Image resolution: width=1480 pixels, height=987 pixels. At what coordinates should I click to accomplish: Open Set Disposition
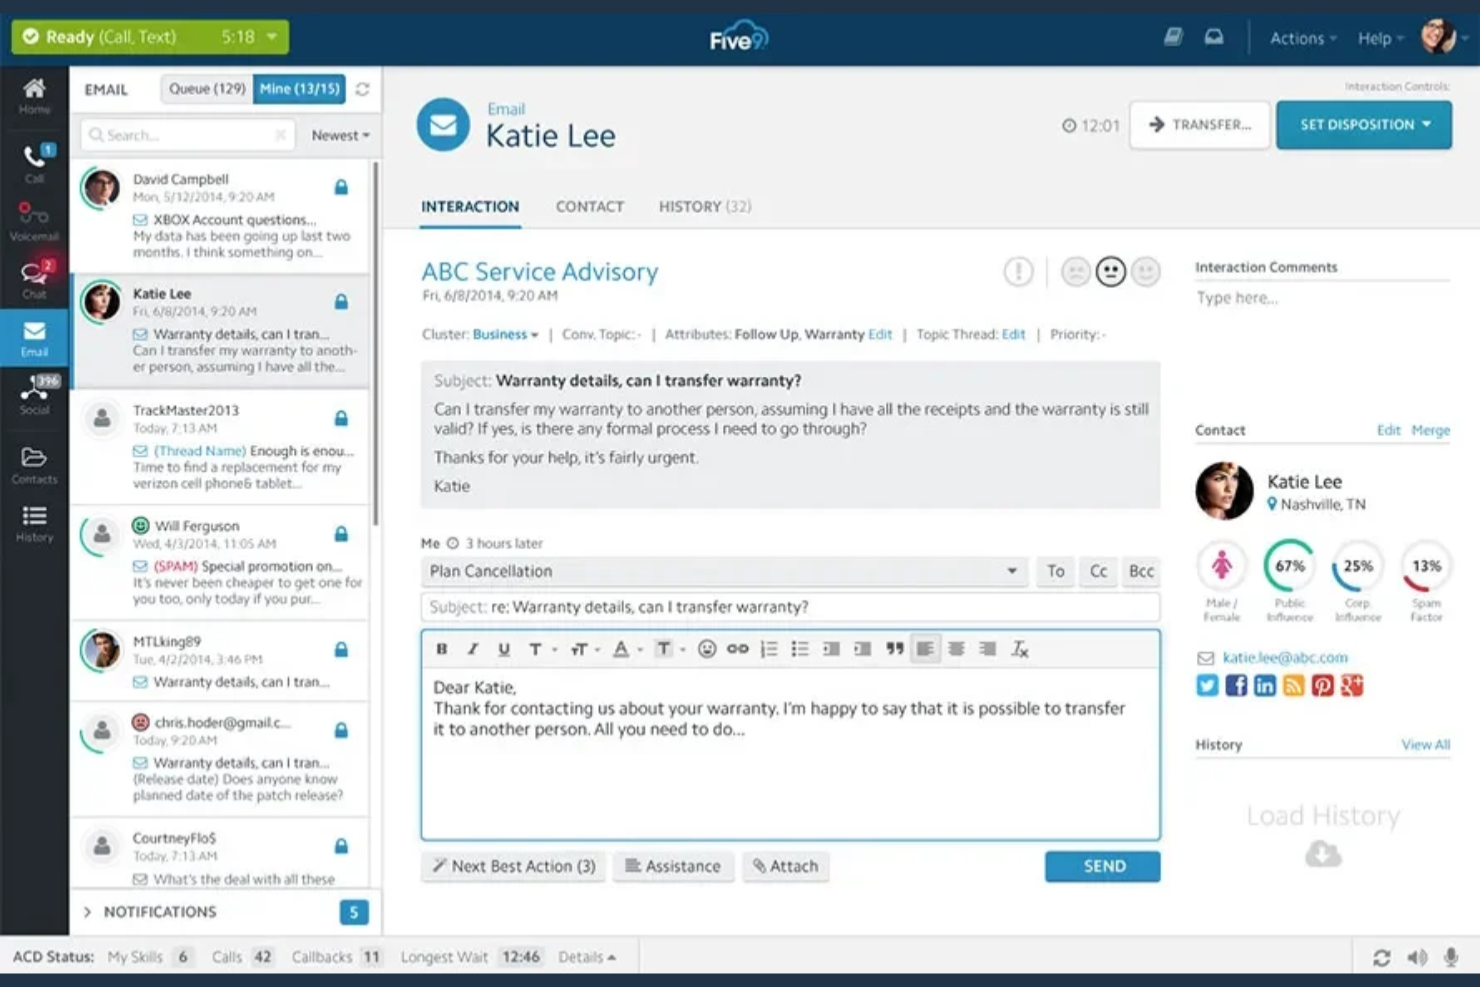(x=1363, y=125)
